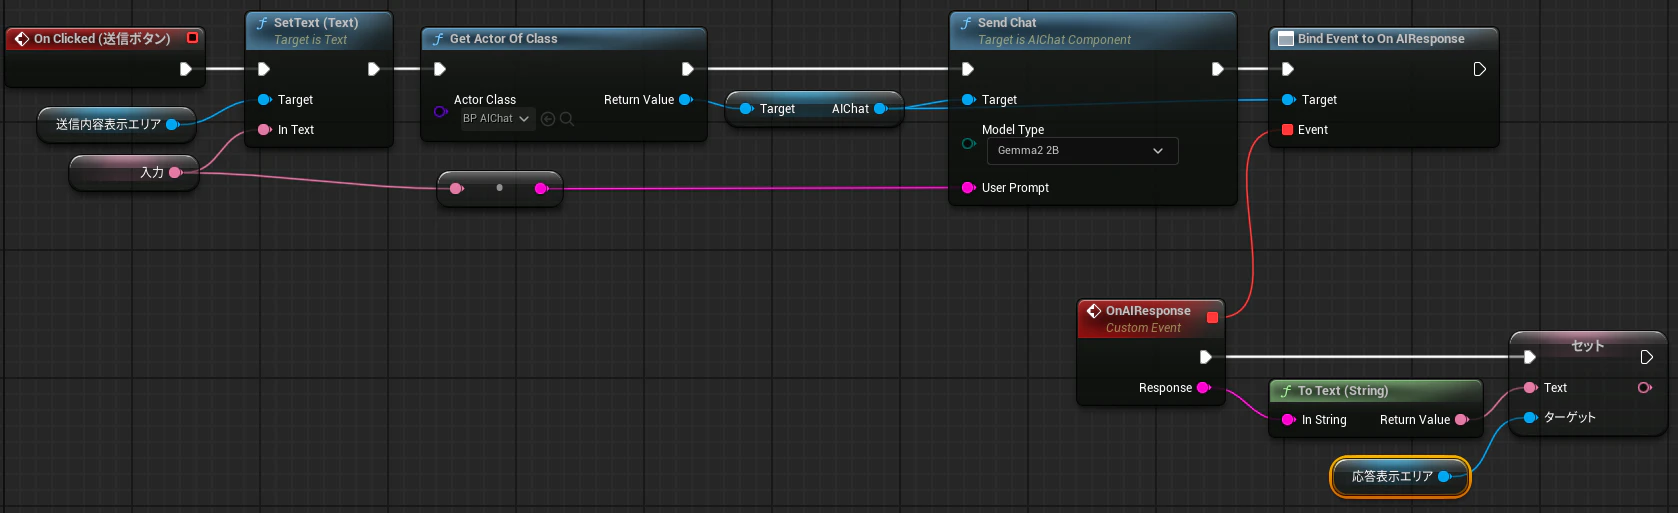Click the Target pin on Send Chat node
Image resolution: width=1678 pixels, height=513 pixels.
point(969,100)
